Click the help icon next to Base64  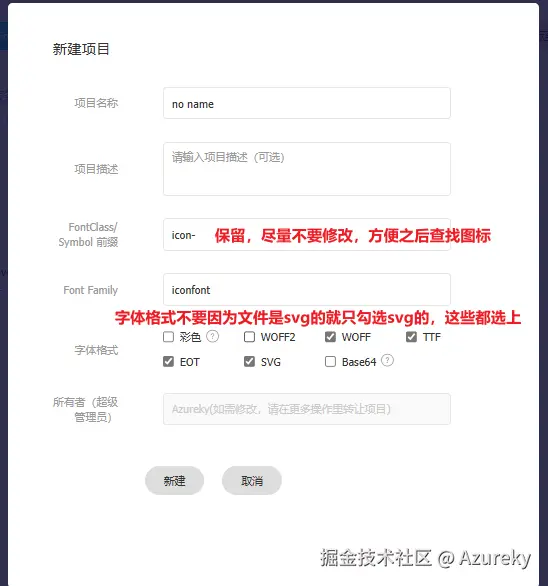pos(387,360)
